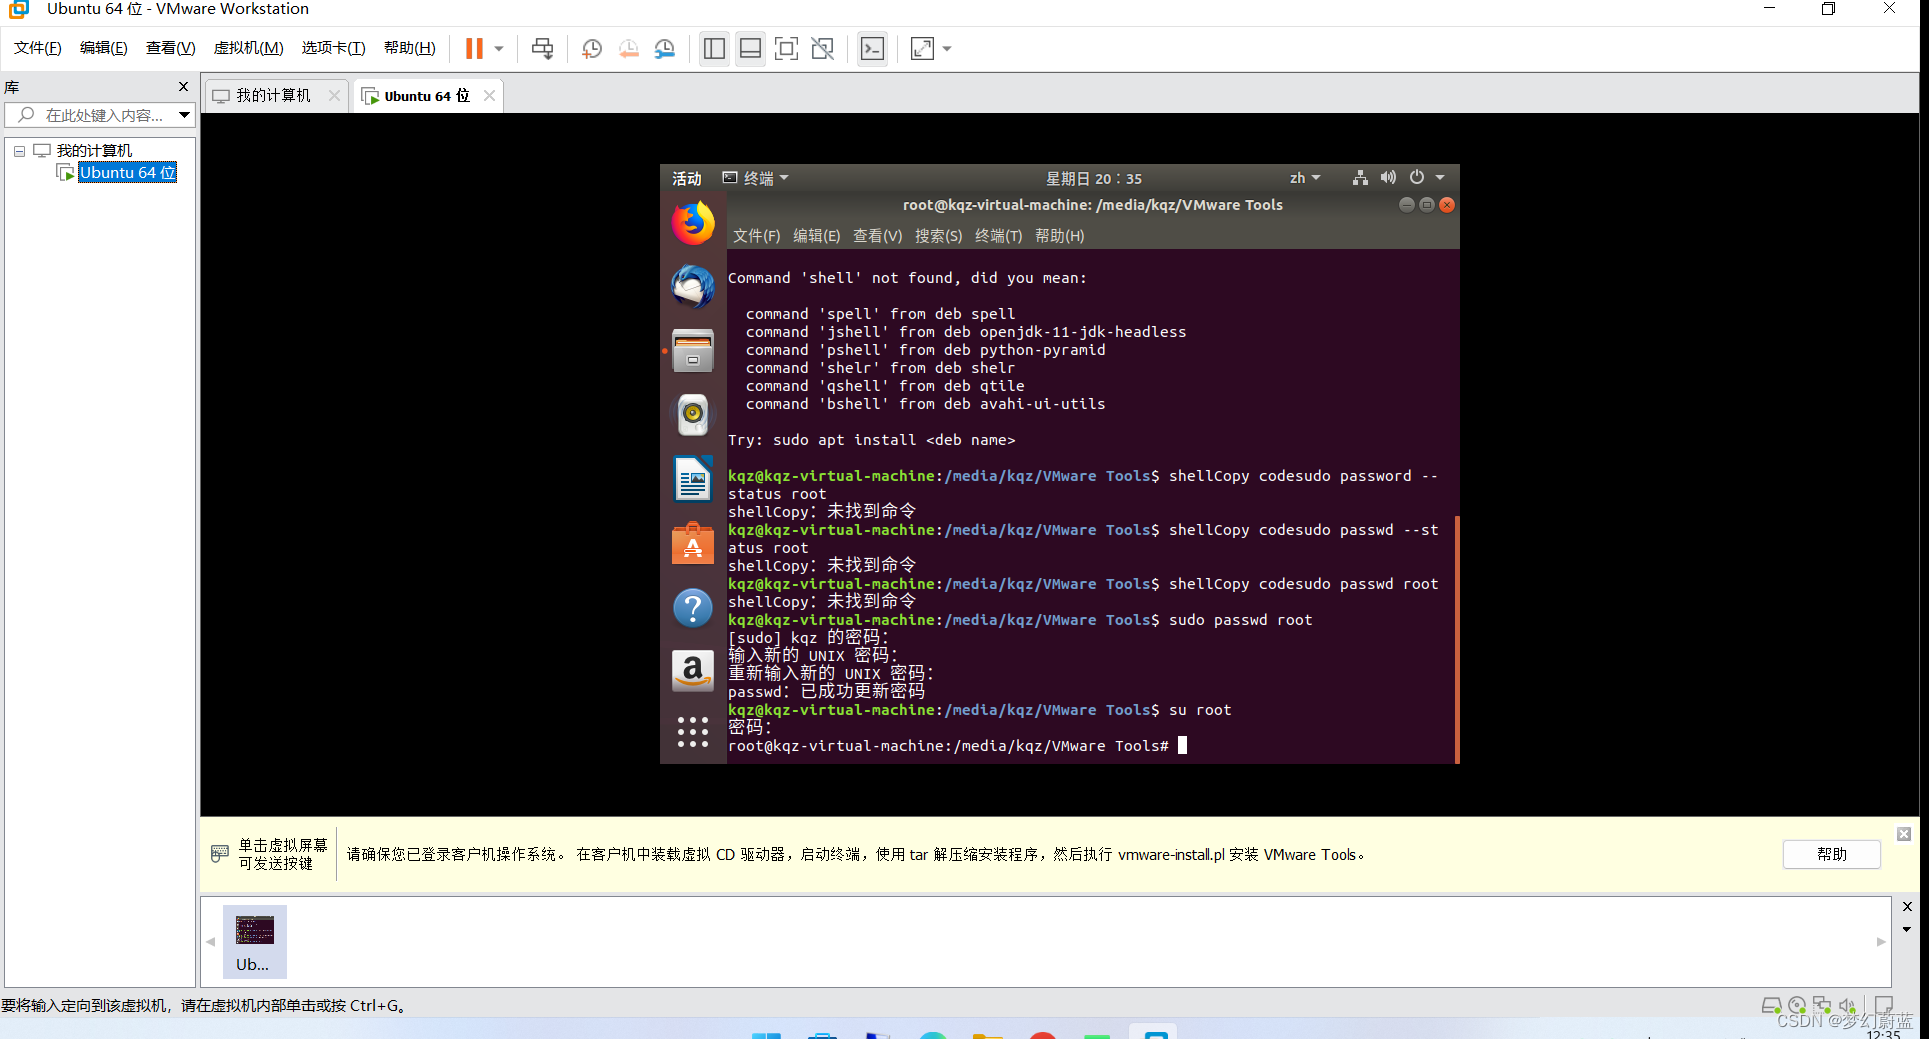Open LibreOffice Writer from the dock
The width and height of the screenshot is (1929, 1039).
pyautogui.click(x=692, y=479)
